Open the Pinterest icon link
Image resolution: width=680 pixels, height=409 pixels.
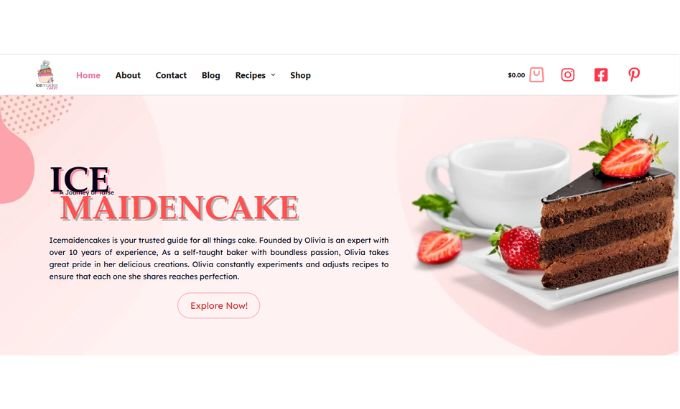coord(634,75)
